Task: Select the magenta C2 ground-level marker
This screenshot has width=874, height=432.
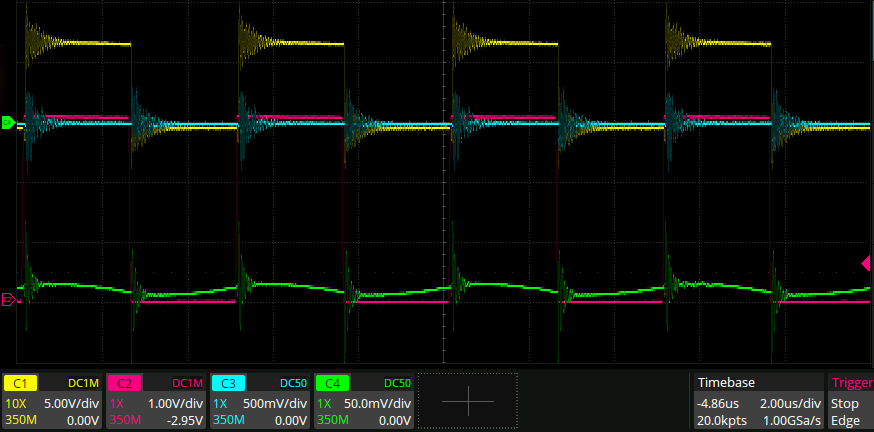Action: [x=7, y=299]
